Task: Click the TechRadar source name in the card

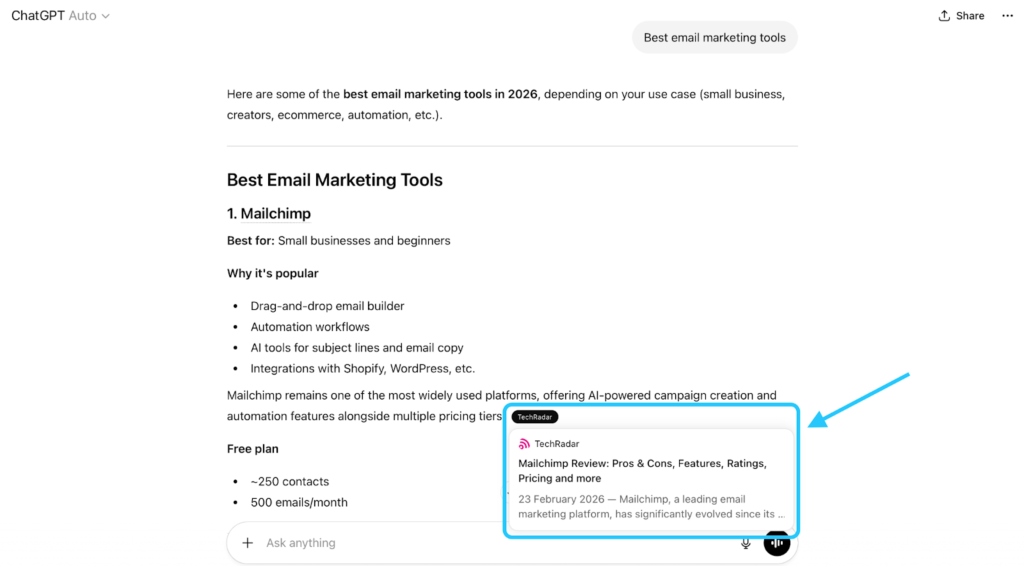Action: pyautogui.click(x=557, y=444)
